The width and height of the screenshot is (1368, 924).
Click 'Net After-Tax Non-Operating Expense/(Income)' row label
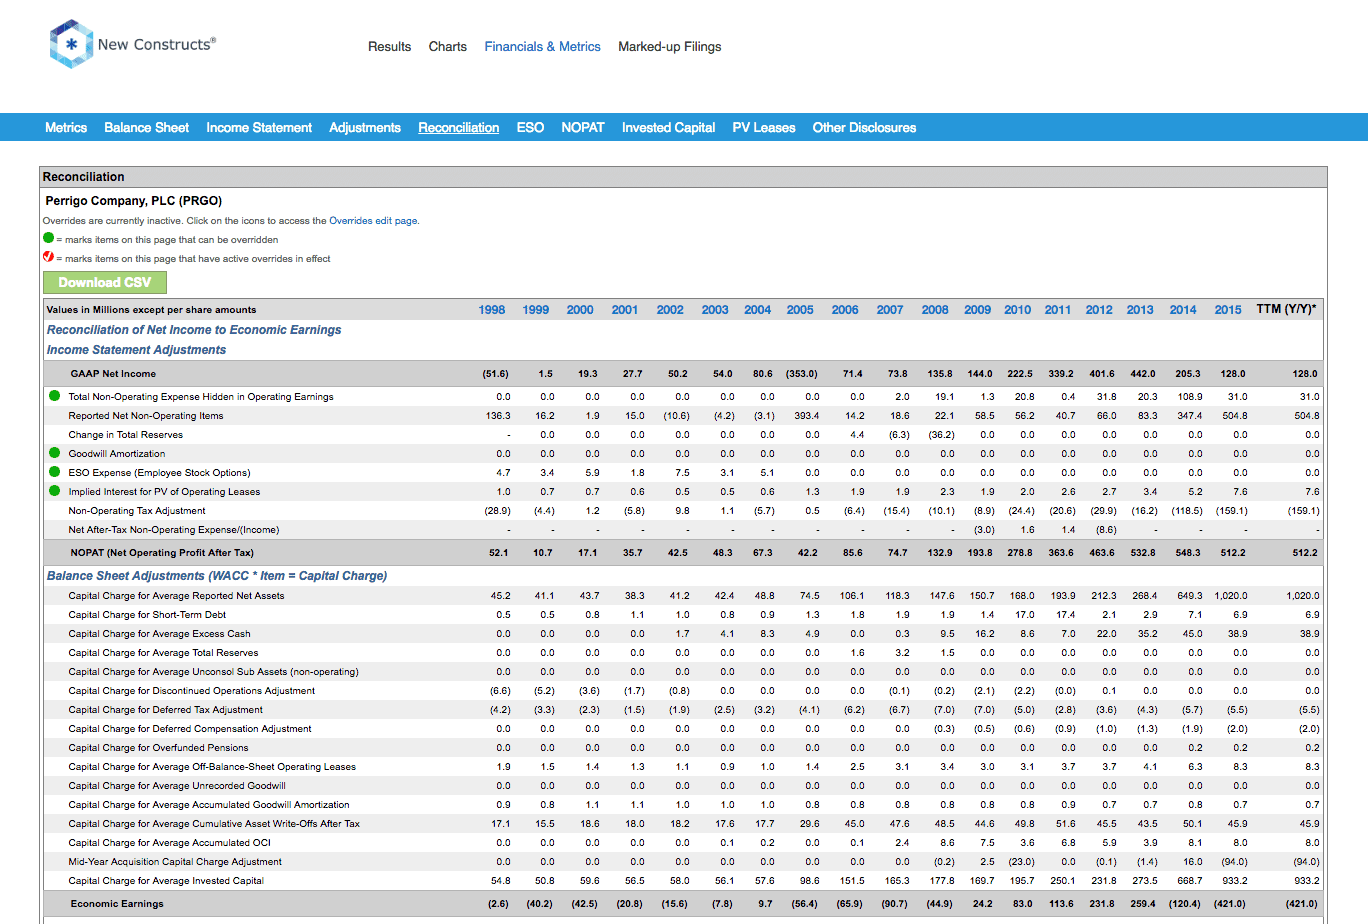pyautogui.click(x=174, y=530)
